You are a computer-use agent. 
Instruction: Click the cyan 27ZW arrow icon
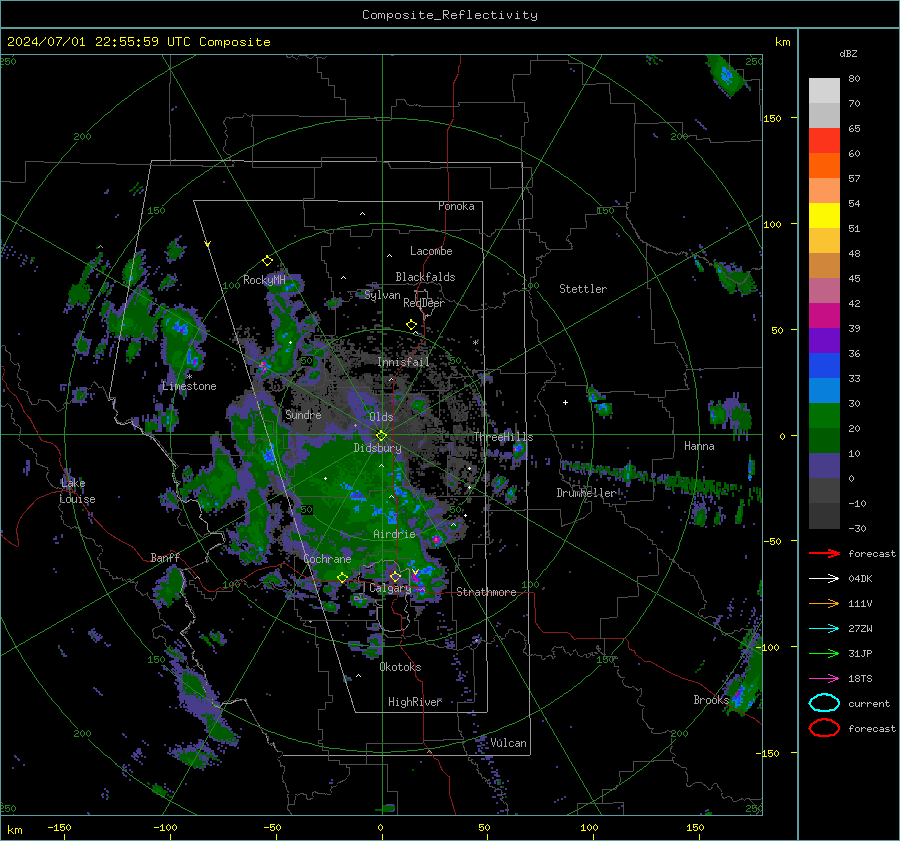(x=824, y=628)
